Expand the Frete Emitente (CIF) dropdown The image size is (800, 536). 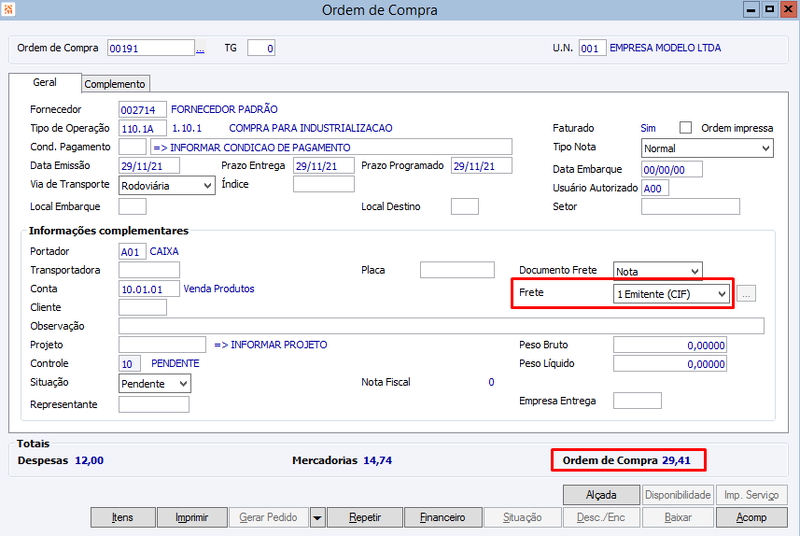pos(671,294)
